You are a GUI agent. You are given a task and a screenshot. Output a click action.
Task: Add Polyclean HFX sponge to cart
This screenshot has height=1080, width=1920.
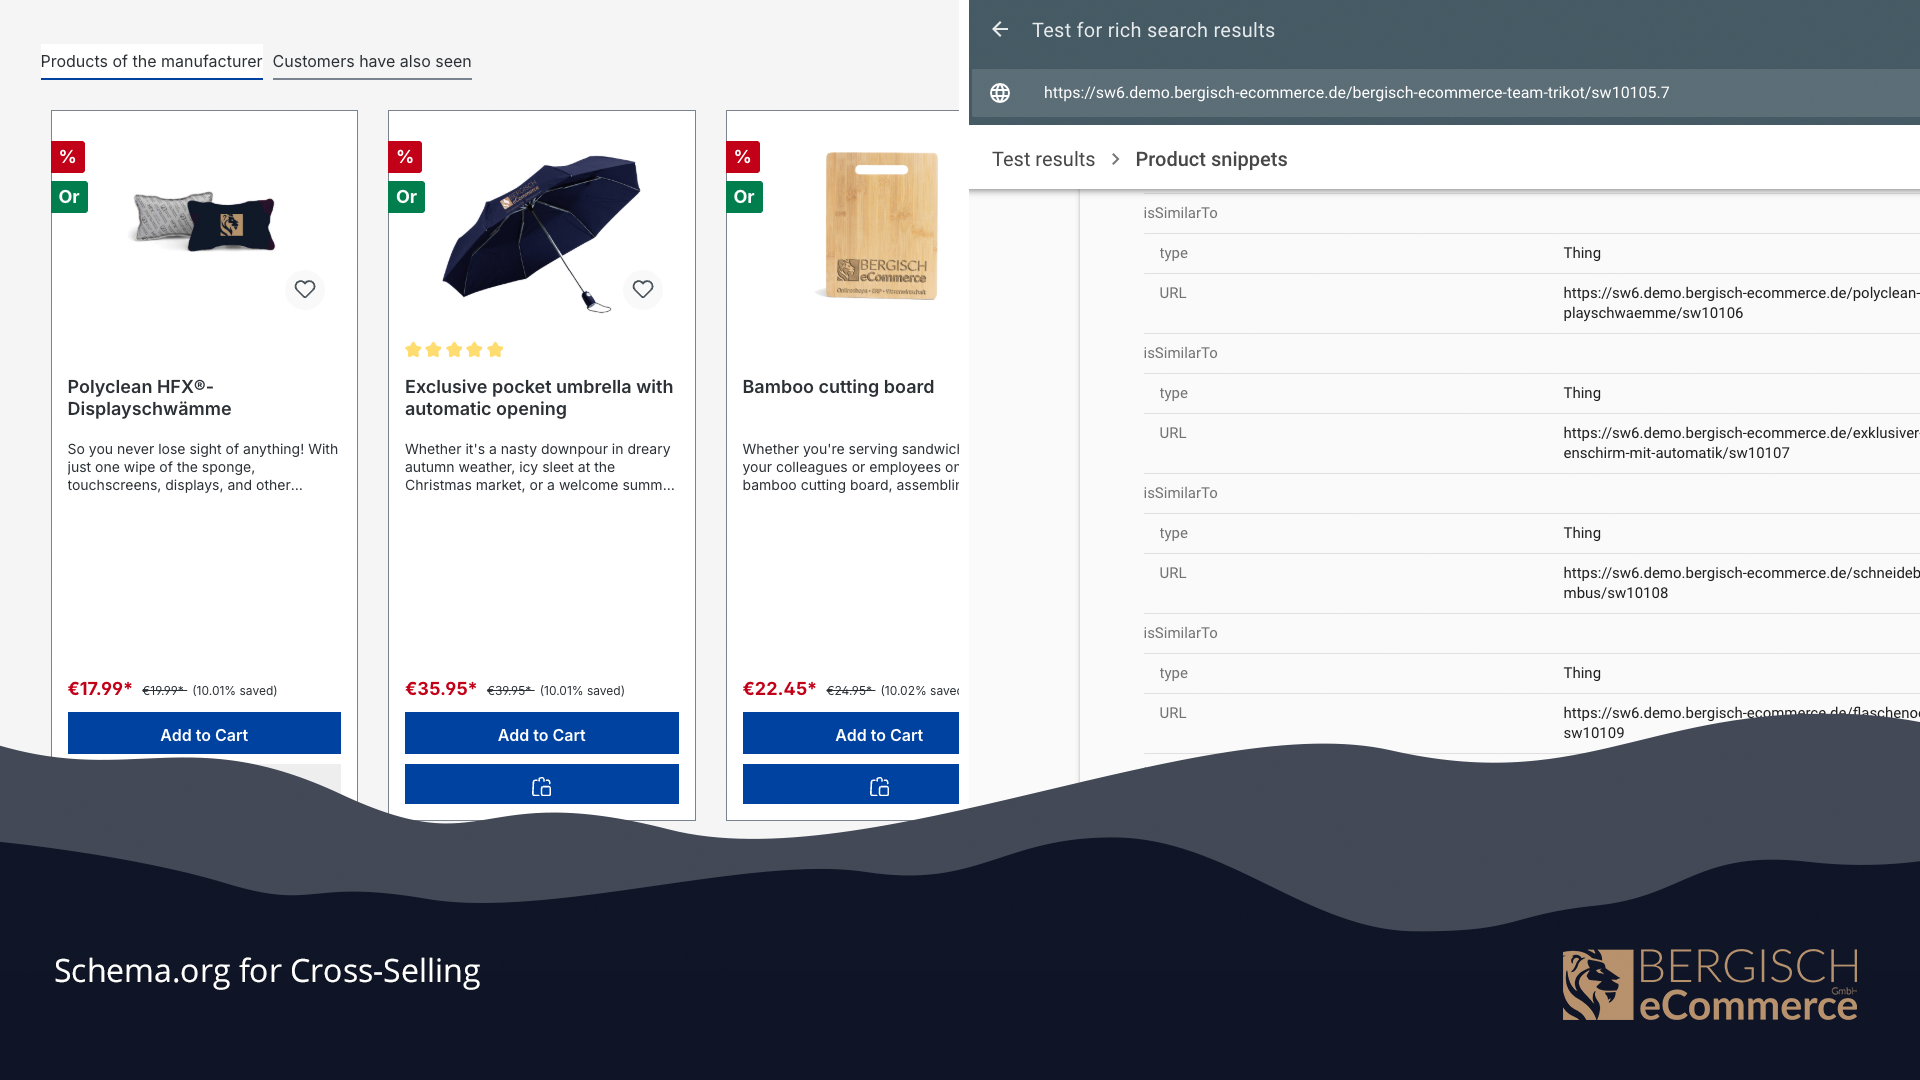point(204,735)
